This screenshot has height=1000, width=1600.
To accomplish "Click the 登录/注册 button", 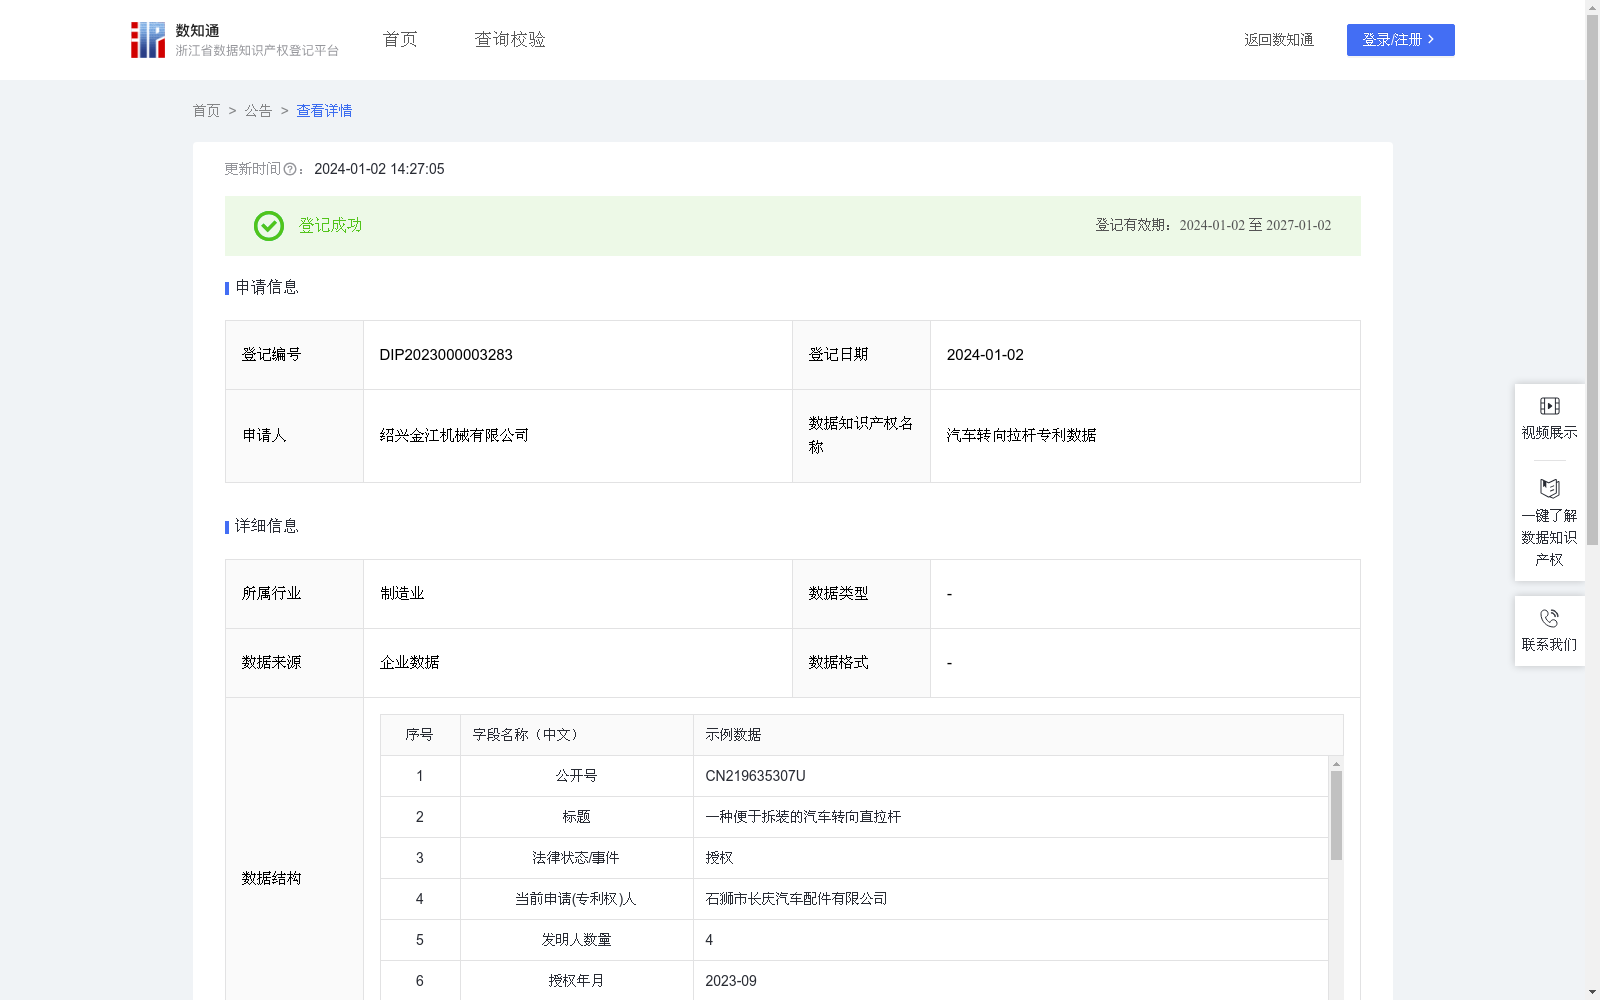I will (1400, 40).
